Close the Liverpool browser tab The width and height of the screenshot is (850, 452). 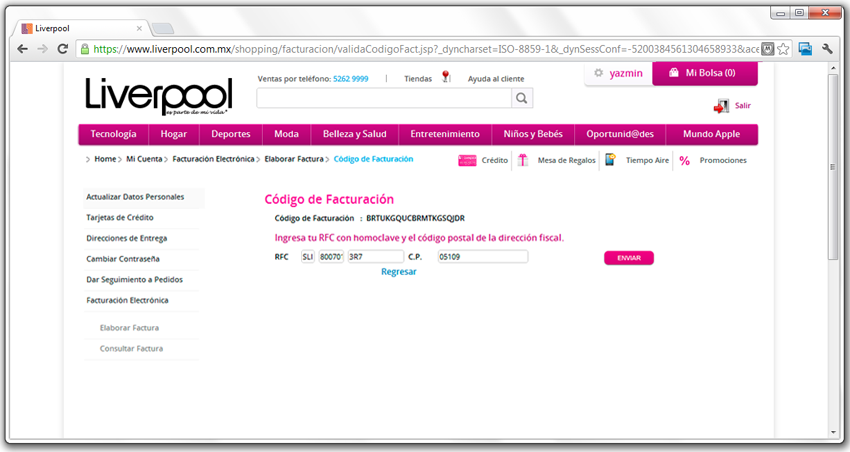coord(139,28)
